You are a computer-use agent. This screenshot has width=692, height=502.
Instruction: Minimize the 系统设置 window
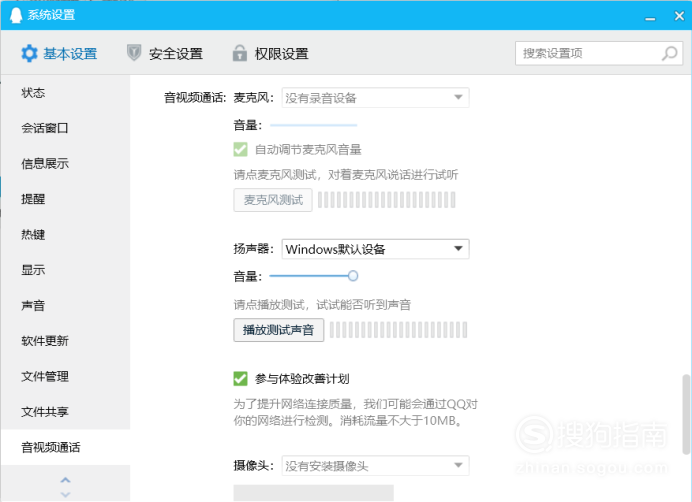pos(650,19)
